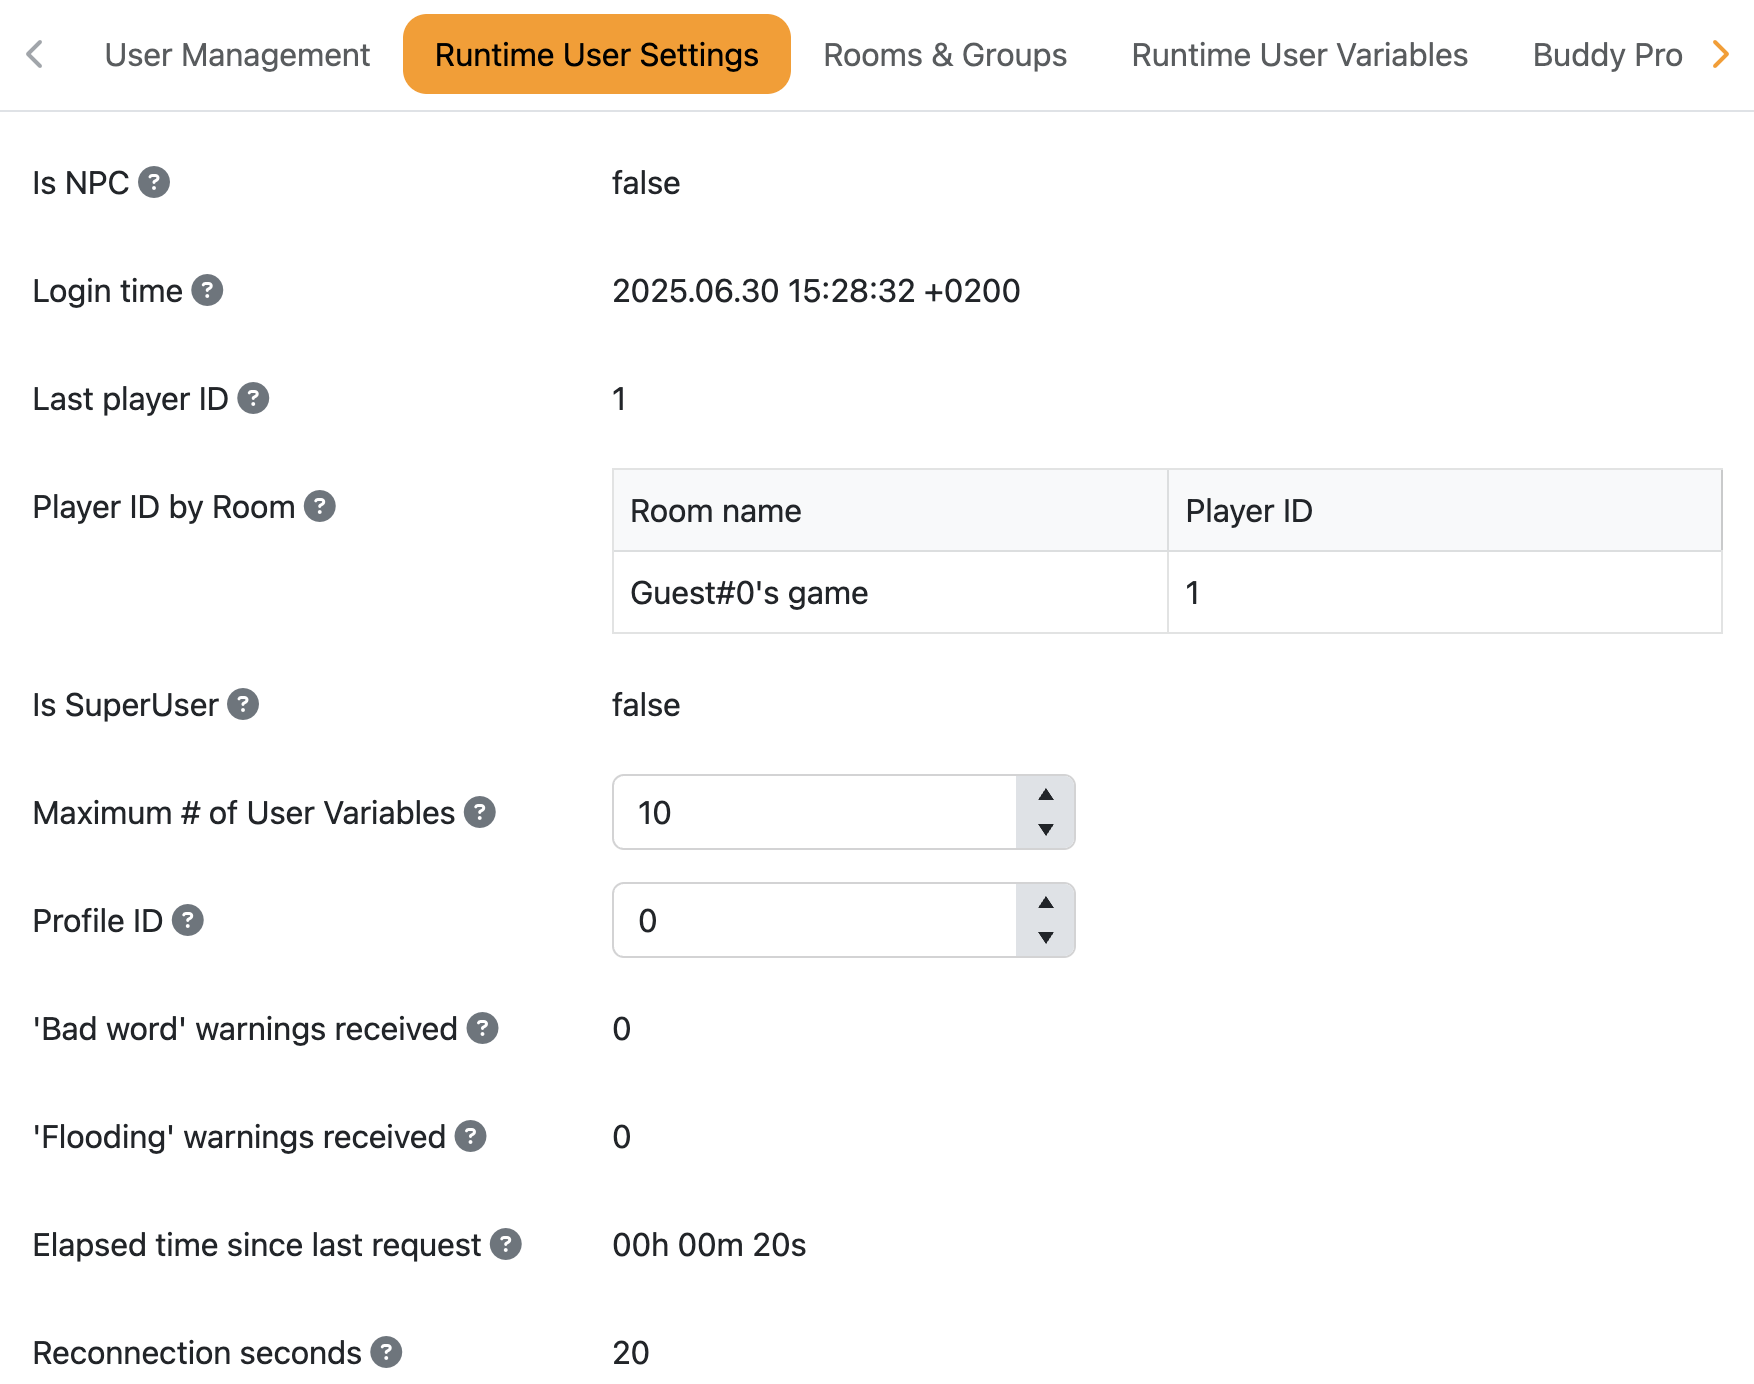Screen dimensions: 1754x1384
Task: Open help for 'Elapsed time since last request'
Action: (507, 1244)
